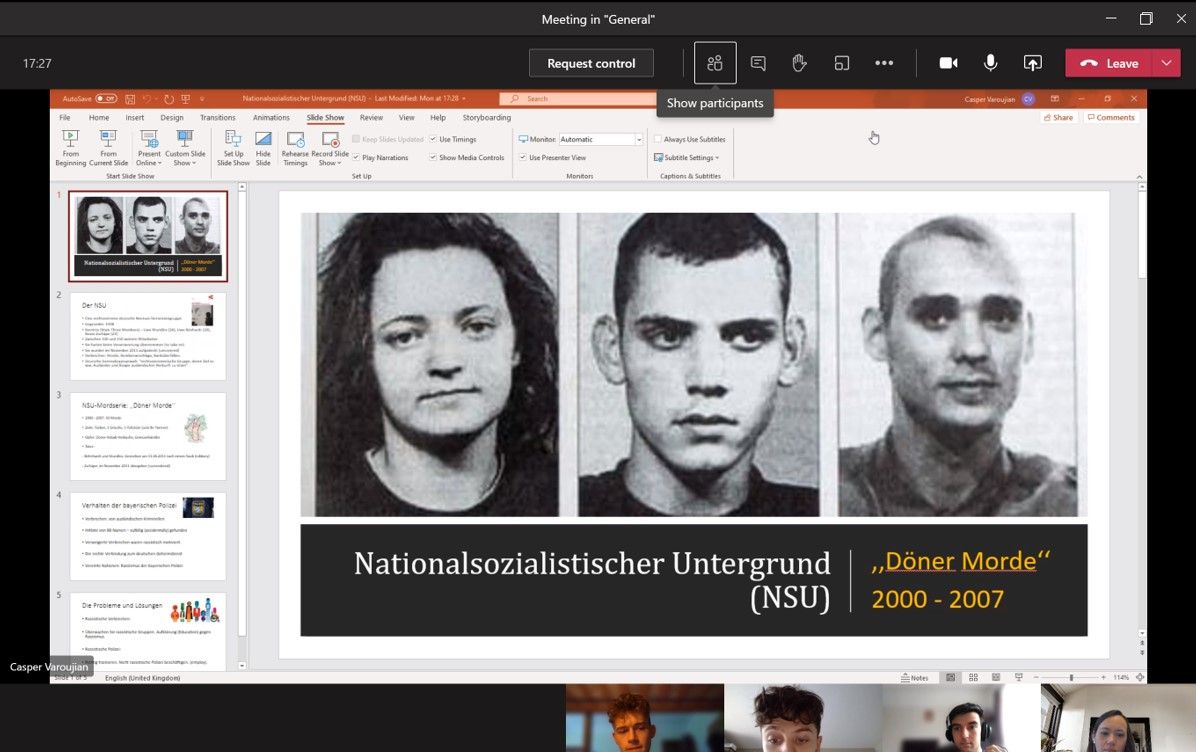Enable Always Use Subtitles checkbox

(x=657, y=139)
